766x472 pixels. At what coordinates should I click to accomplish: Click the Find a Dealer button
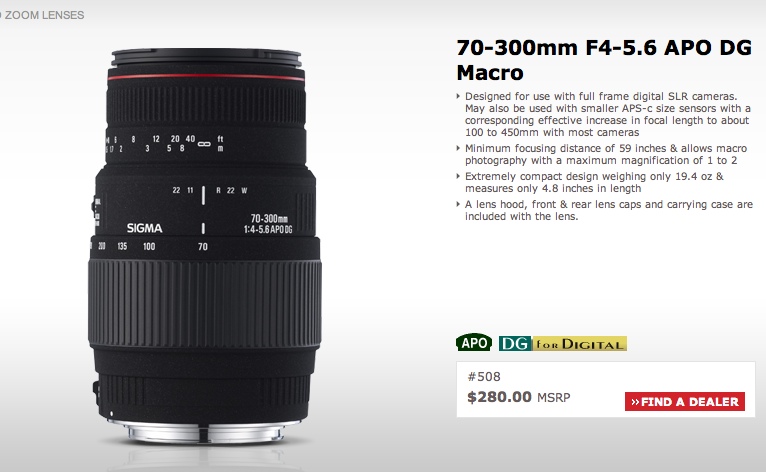click(685, 402)
